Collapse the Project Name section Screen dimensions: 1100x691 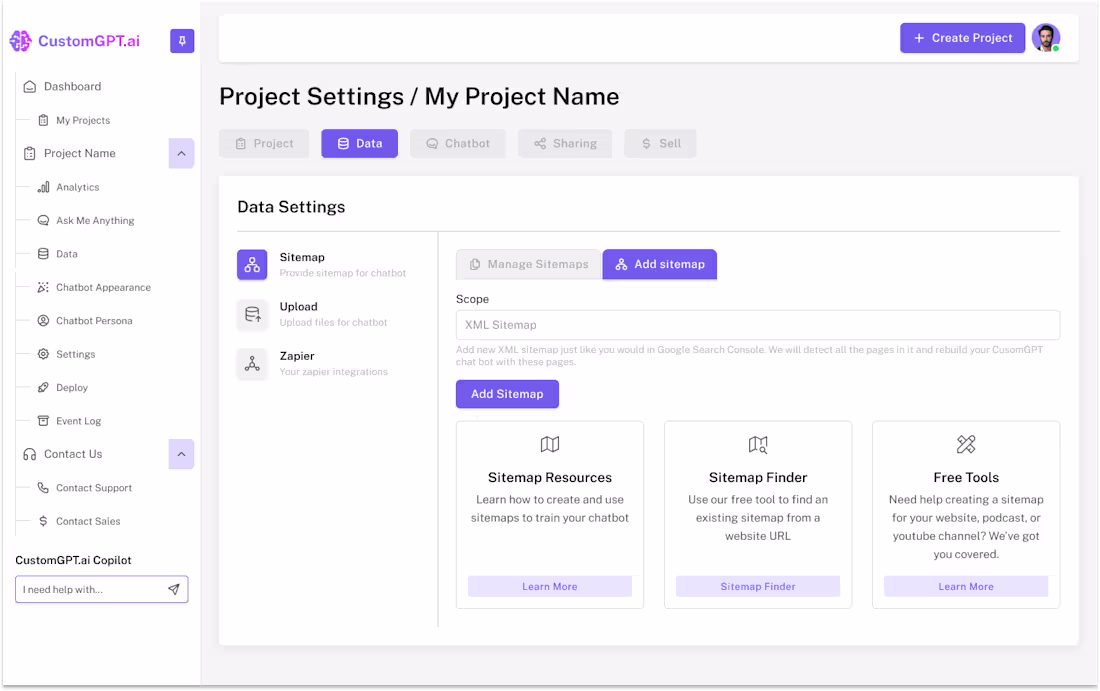[181, 153]
